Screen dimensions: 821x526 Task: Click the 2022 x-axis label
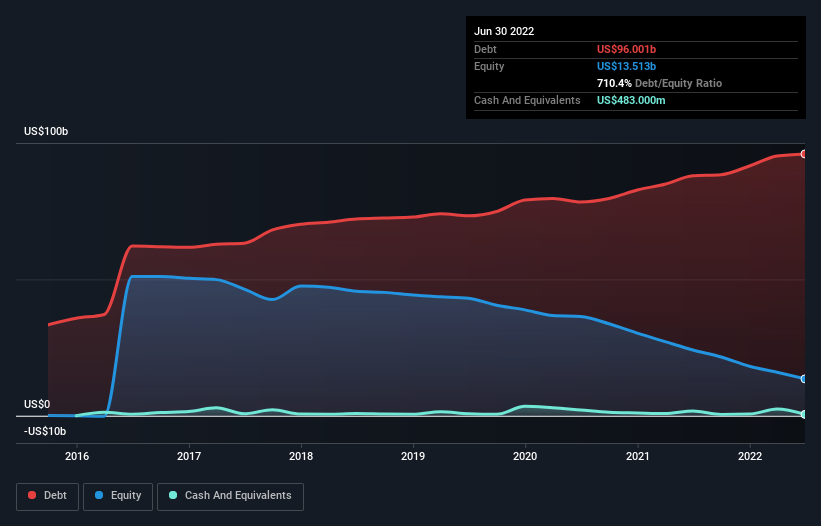(750, 456)
